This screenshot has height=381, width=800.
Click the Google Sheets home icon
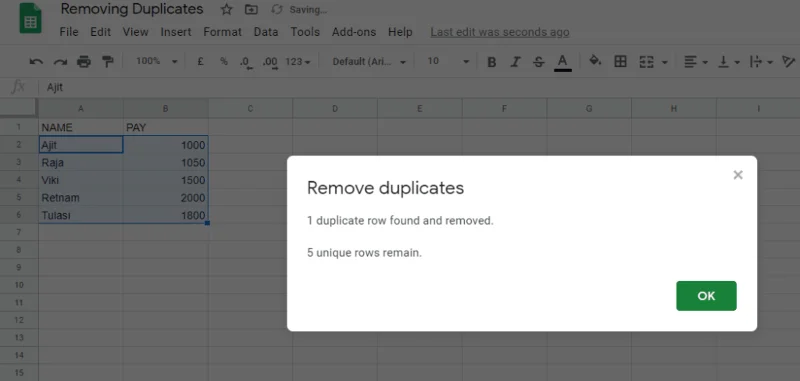(x=30, y=18)
